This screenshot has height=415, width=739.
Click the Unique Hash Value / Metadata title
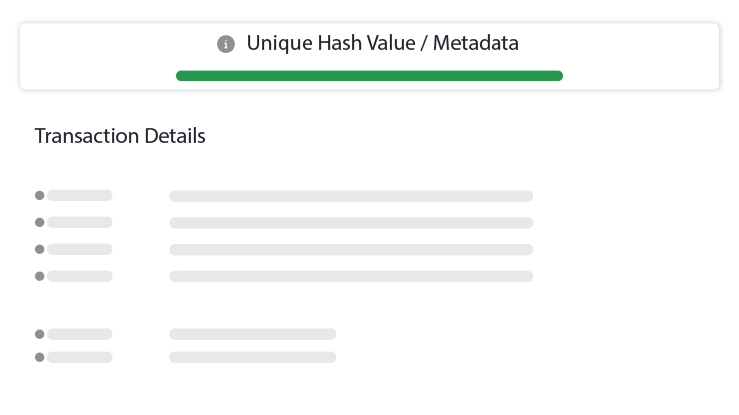382,44
